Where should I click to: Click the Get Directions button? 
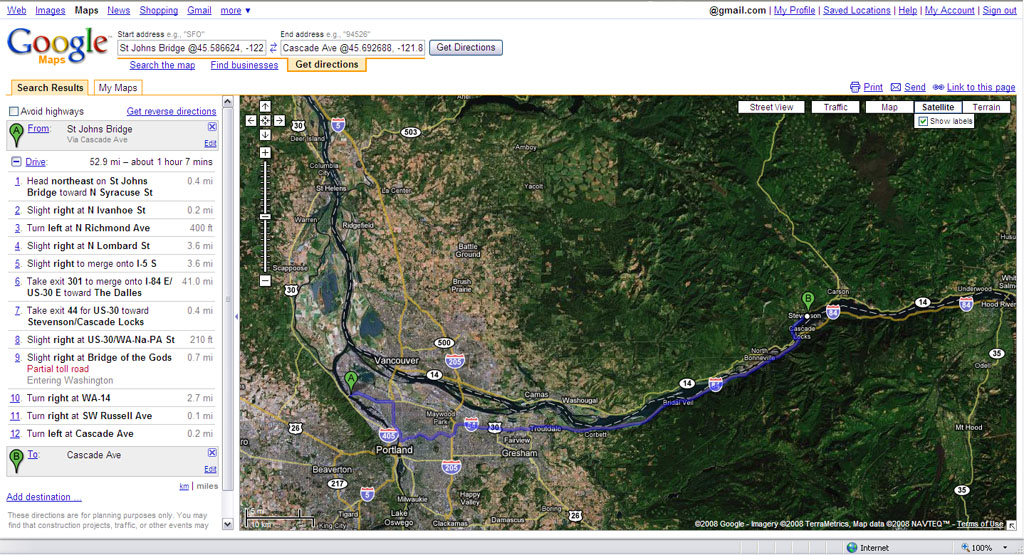coord(466,48)
